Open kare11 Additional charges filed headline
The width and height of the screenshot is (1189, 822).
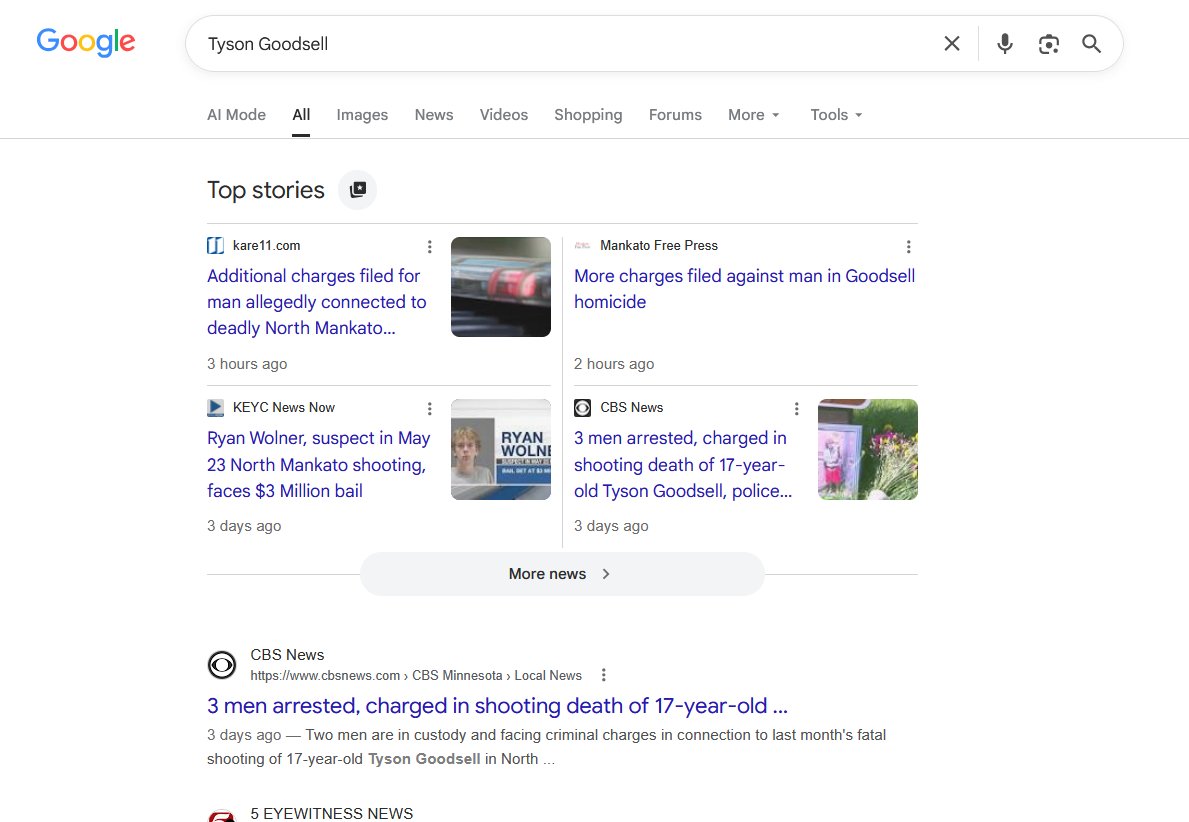317,302
